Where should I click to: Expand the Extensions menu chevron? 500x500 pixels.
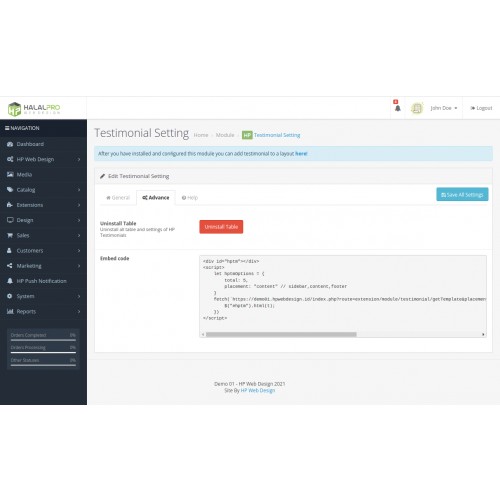[x=79, y=205]
